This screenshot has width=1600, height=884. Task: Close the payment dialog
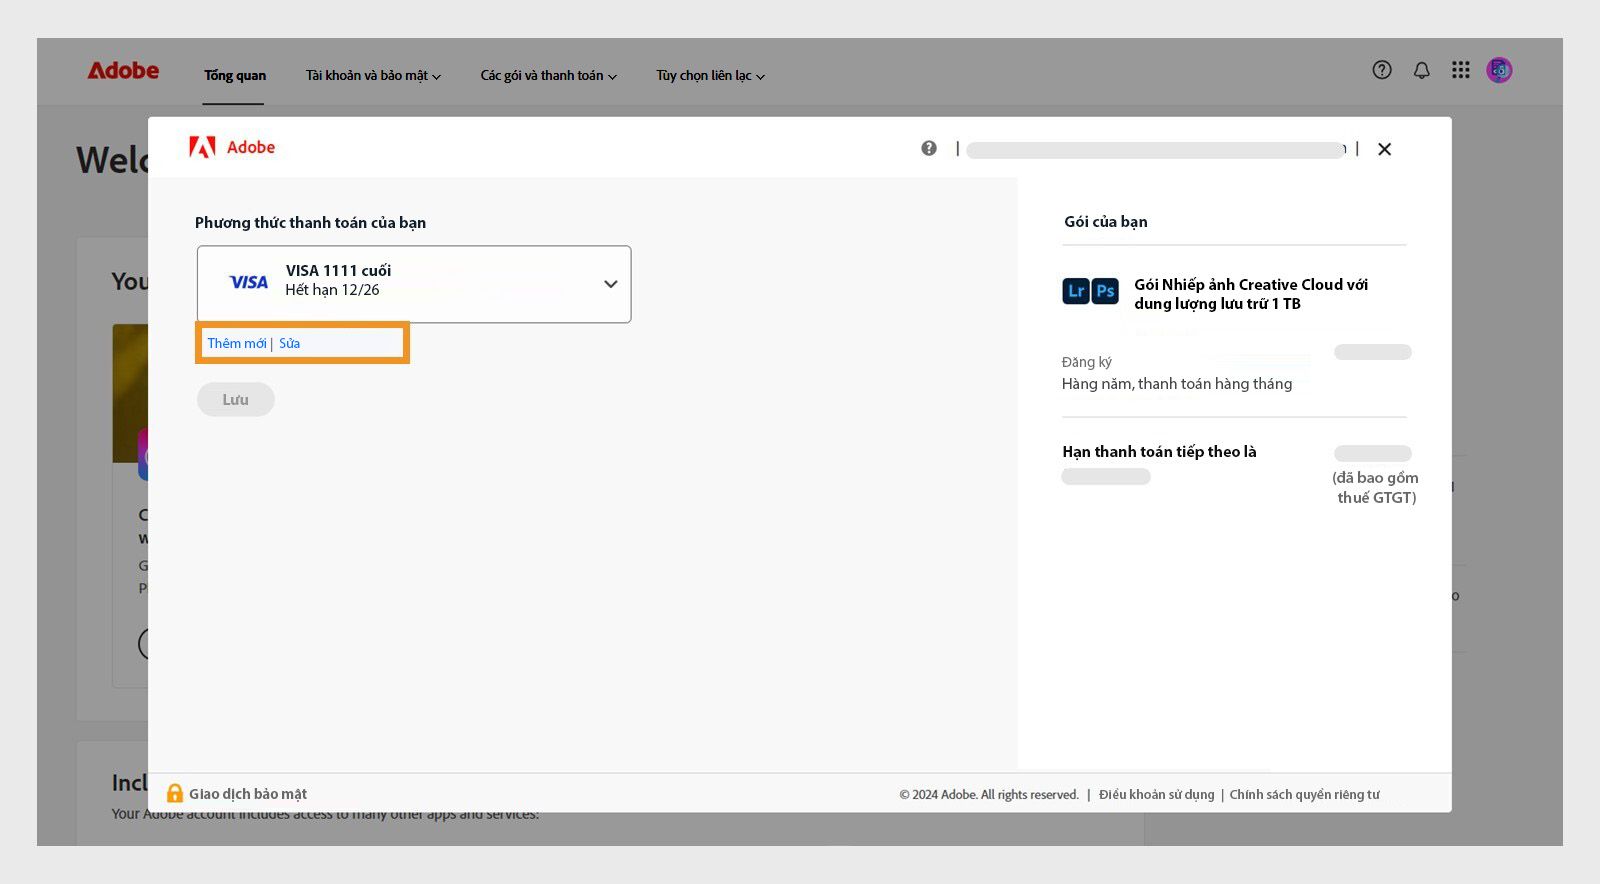(x=1384, y=149)
